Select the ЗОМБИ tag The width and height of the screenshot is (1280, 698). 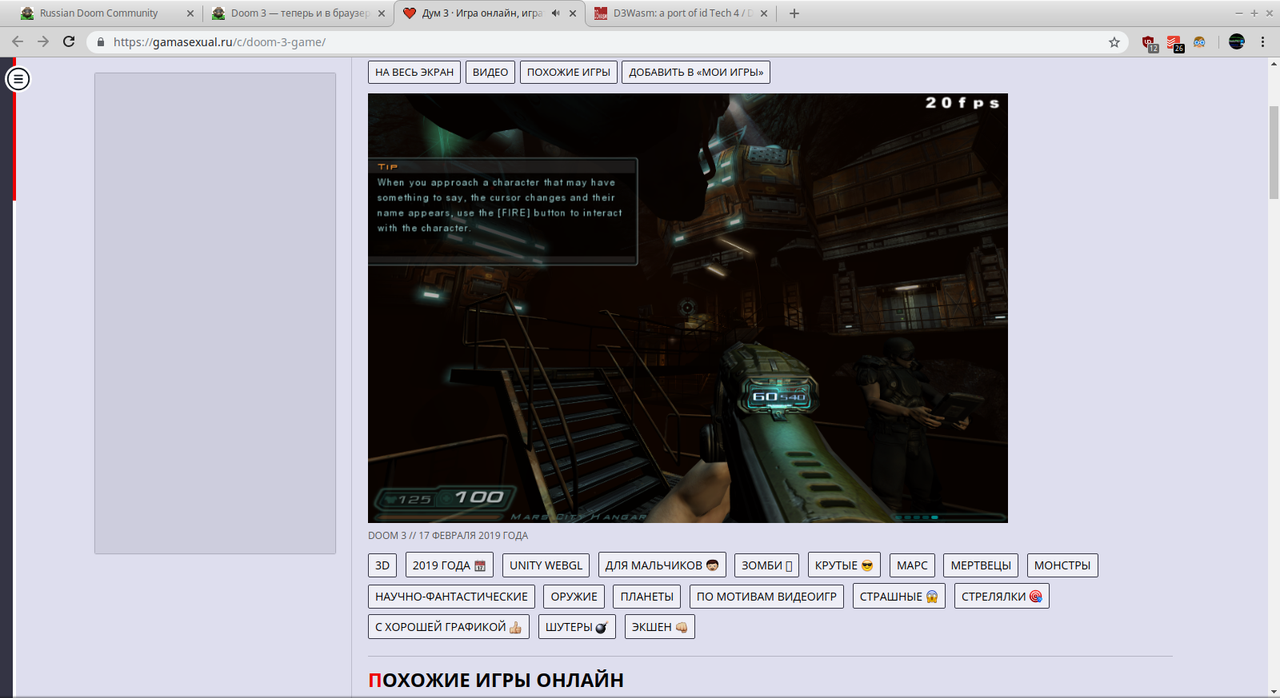point(767,565)
